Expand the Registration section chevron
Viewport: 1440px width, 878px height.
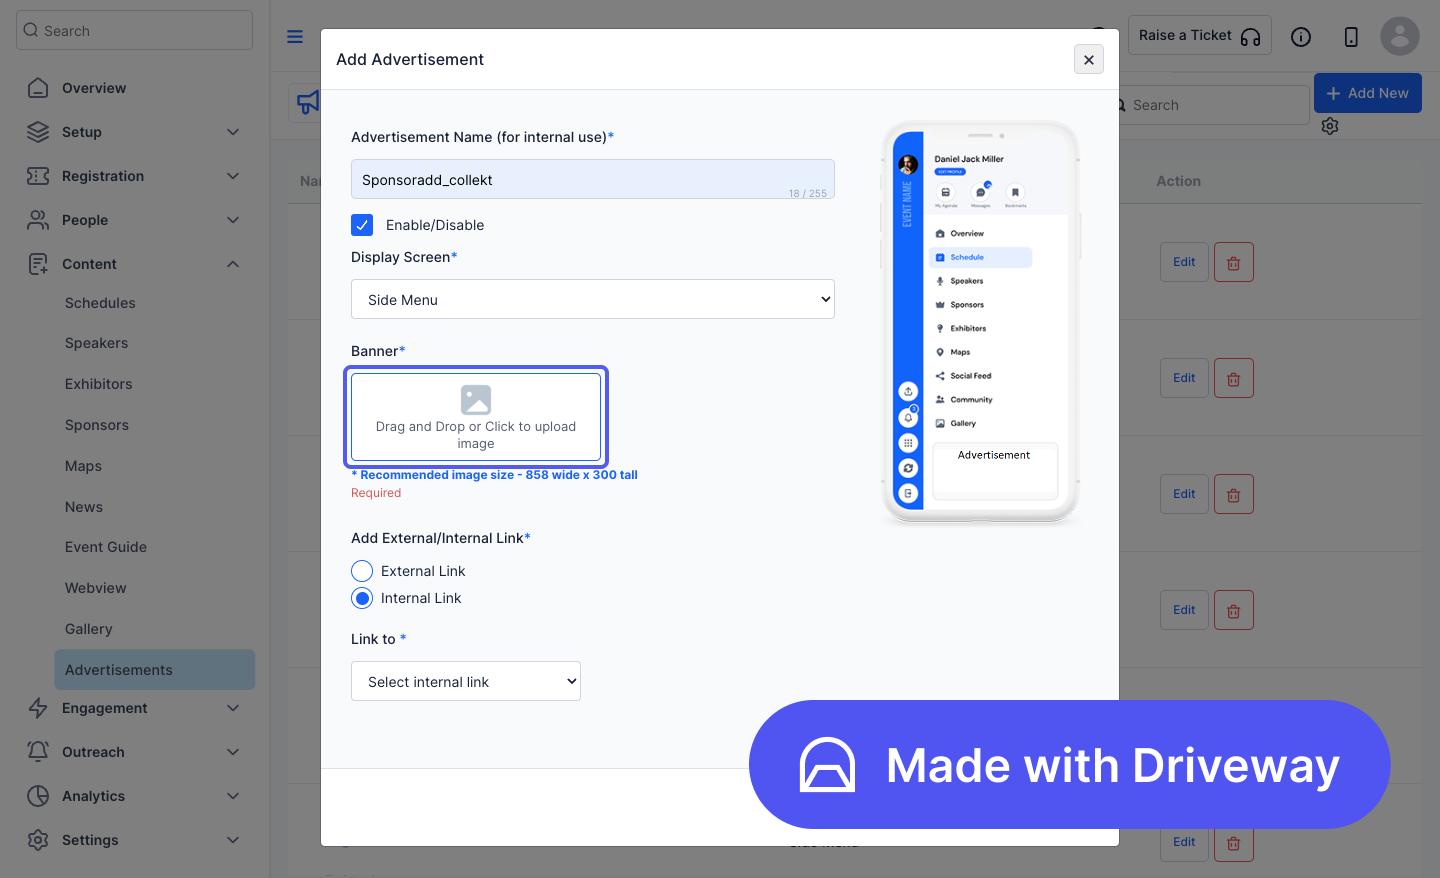pos(233,176)
